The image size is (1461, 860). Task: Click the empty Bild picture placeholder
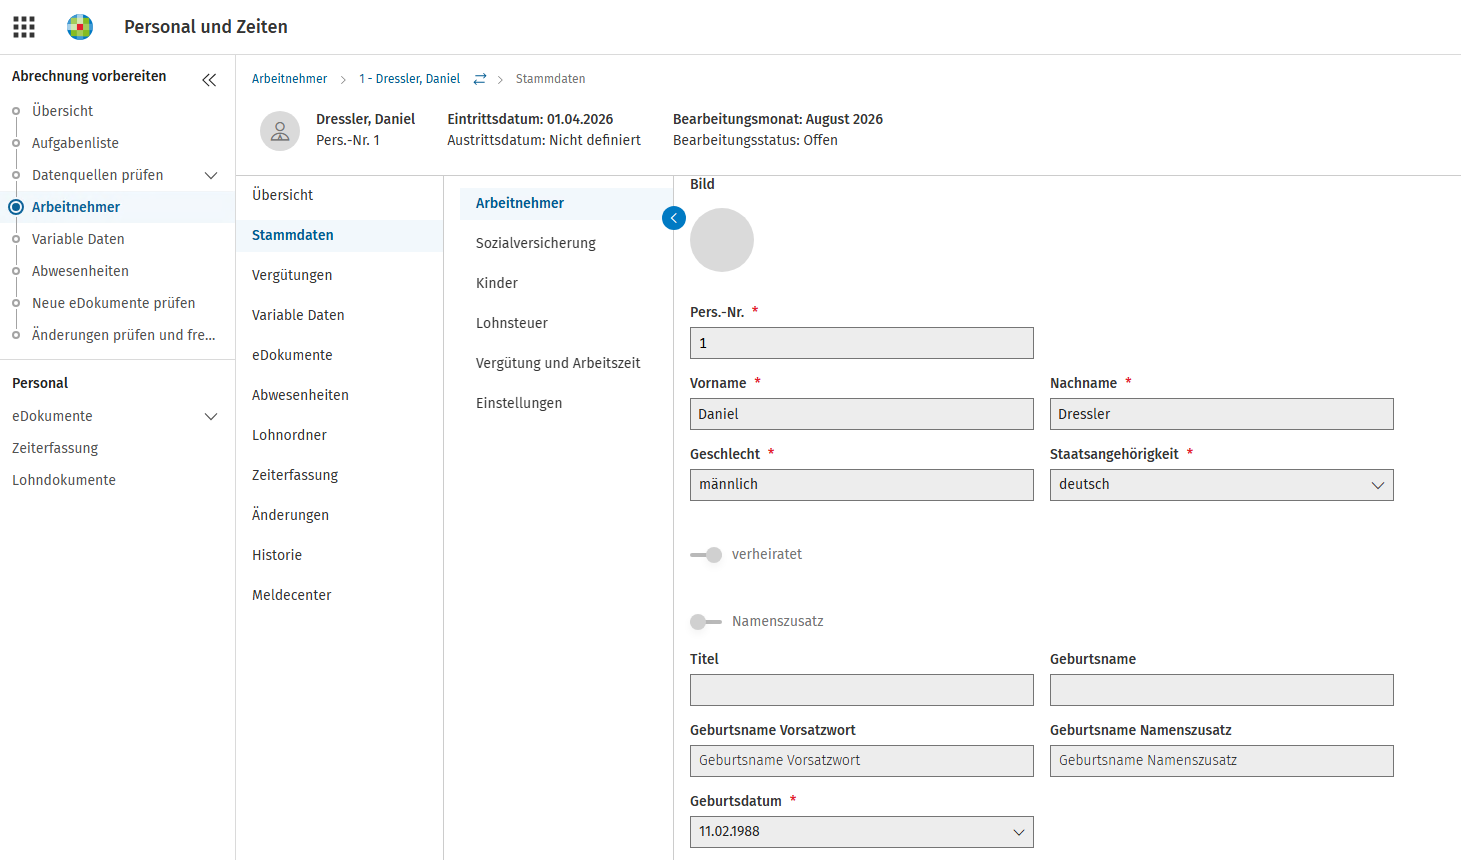pyautogui.click(x=722, y=240)
